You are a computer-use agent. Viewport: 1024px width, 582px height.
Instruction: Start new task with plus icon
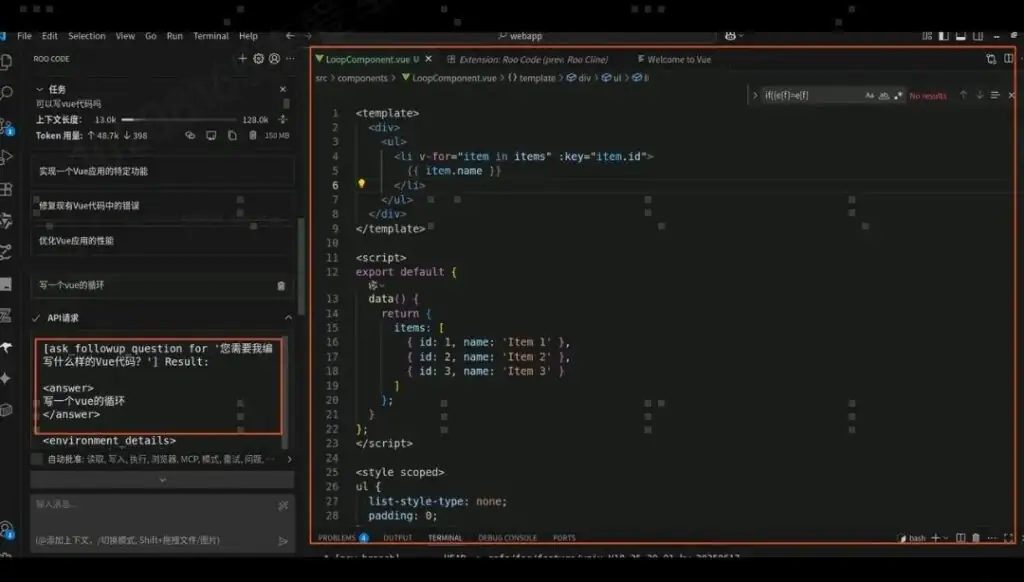point(242,58)
